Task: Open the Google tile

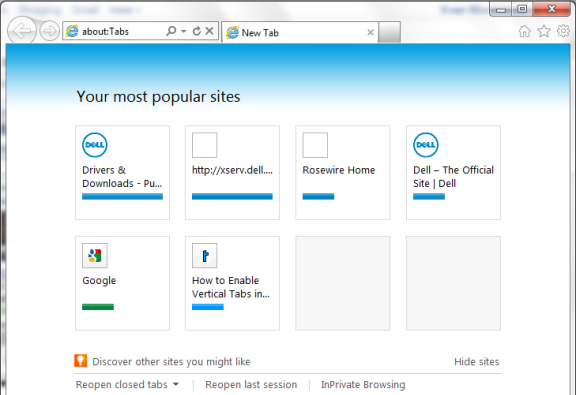Action: tap(122, 283)
